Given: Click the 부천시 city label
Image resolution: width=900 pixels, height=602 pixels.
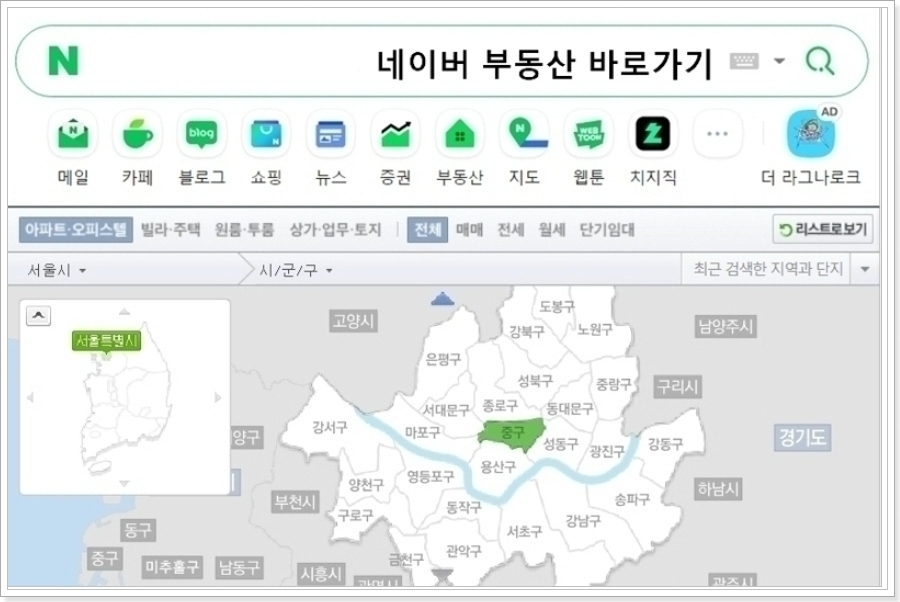Looking at the screenshot, I should click(294, 502).
